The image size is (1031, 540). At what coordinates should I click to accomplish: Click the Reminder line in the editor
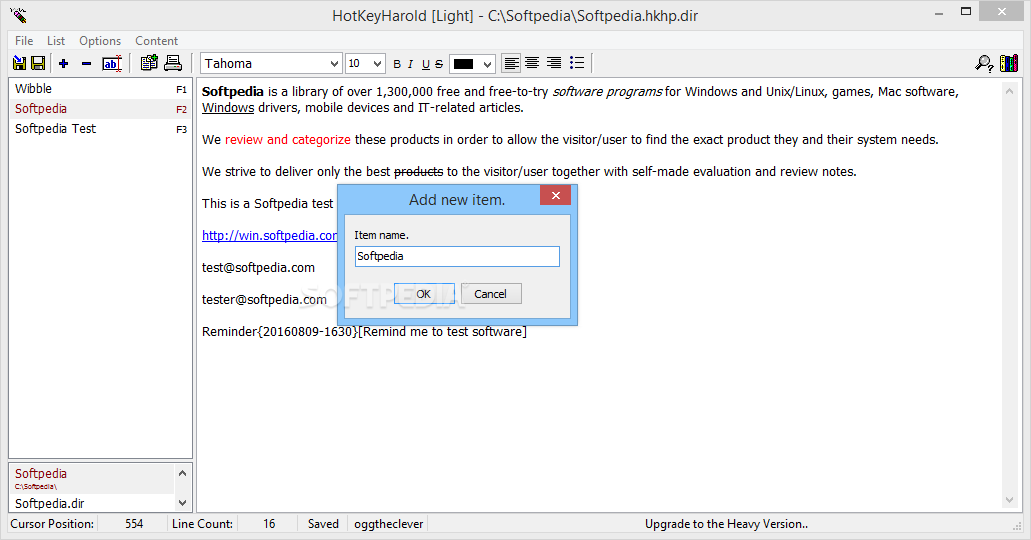[364, 331]
